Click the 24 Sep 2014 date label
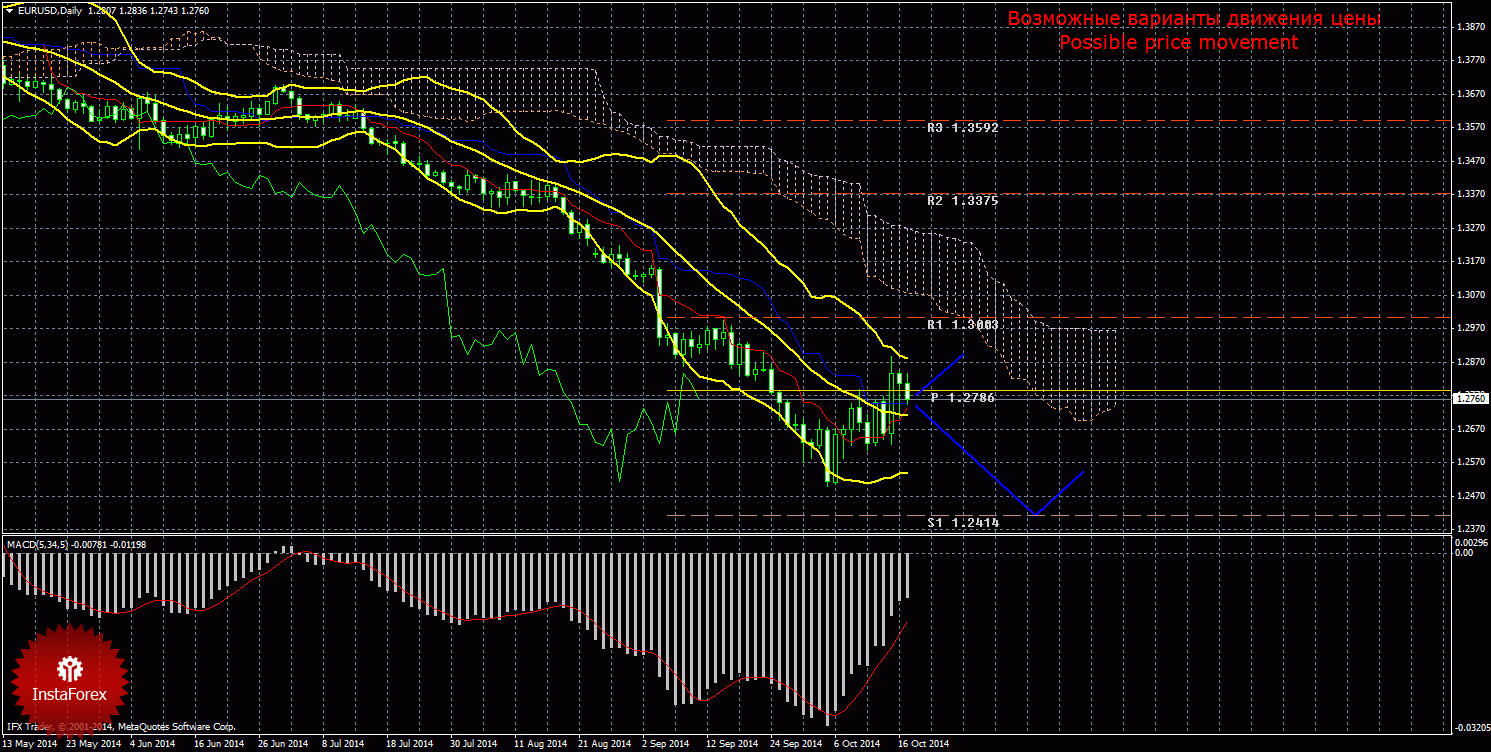 [x=794, y=744]
